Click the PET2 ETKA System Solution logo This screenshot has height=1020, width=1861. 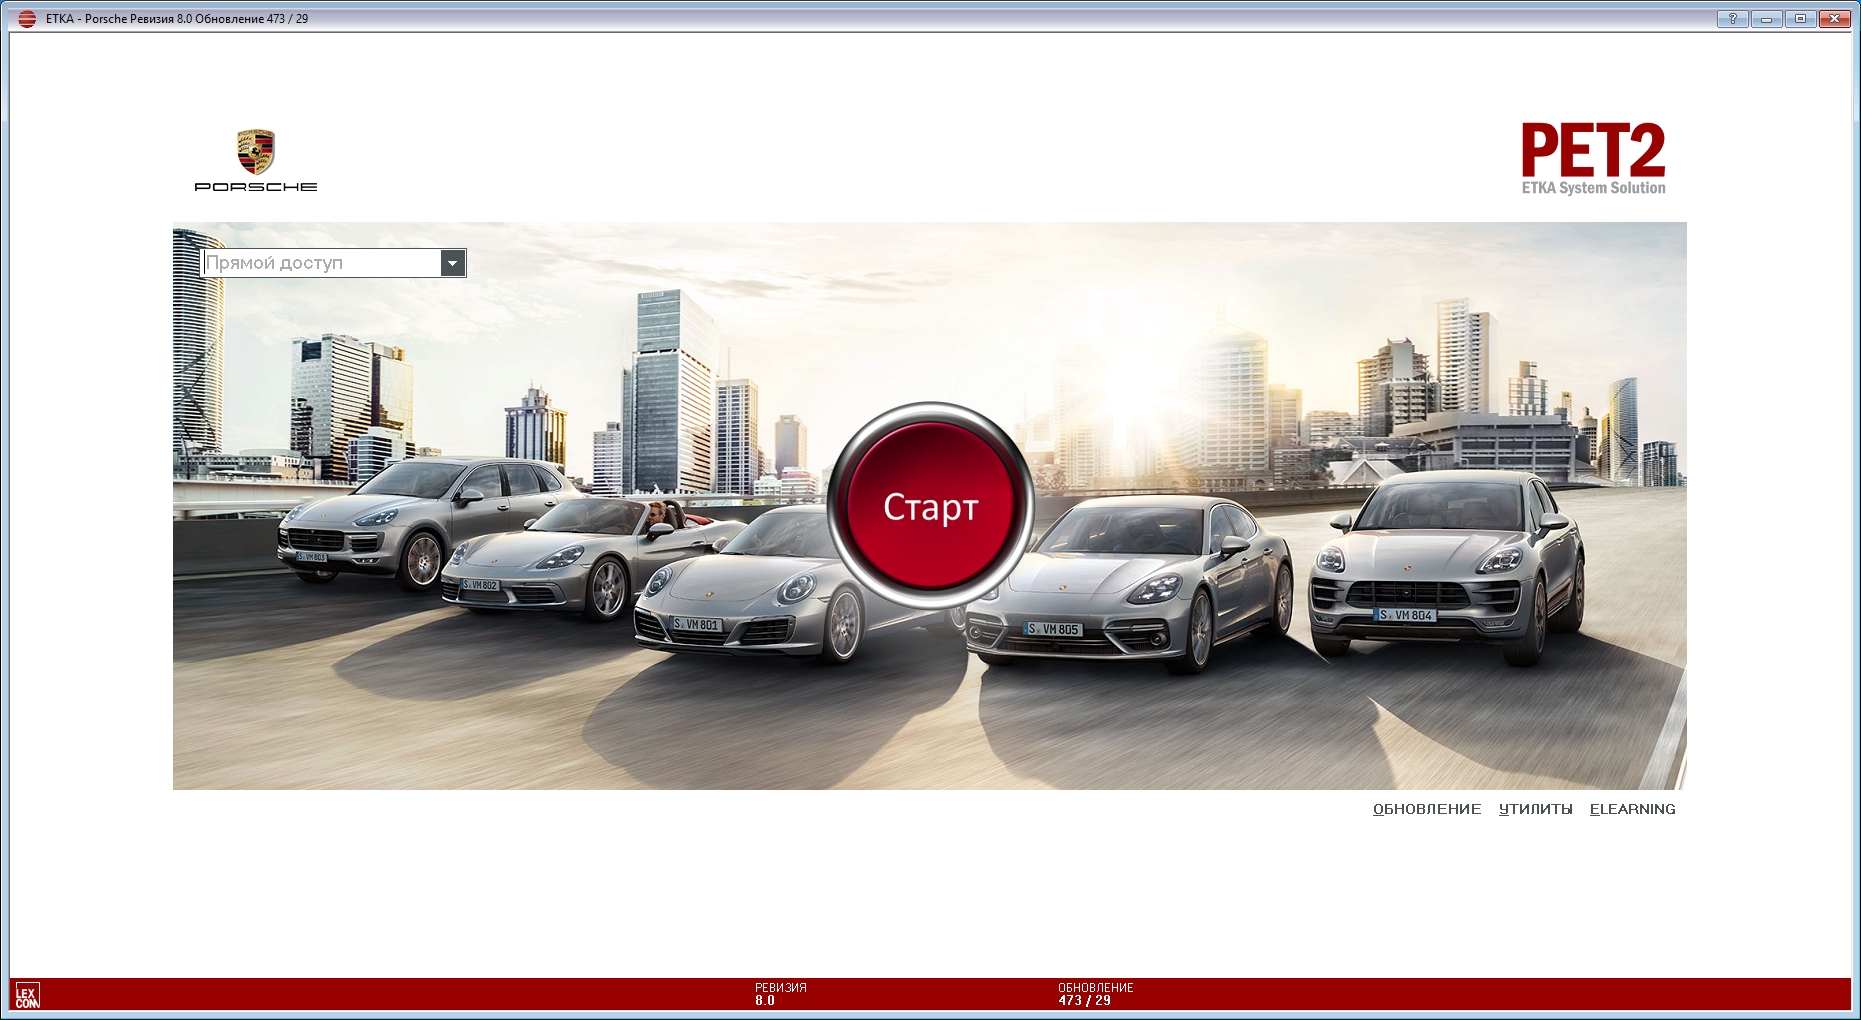coord(1593,159)
